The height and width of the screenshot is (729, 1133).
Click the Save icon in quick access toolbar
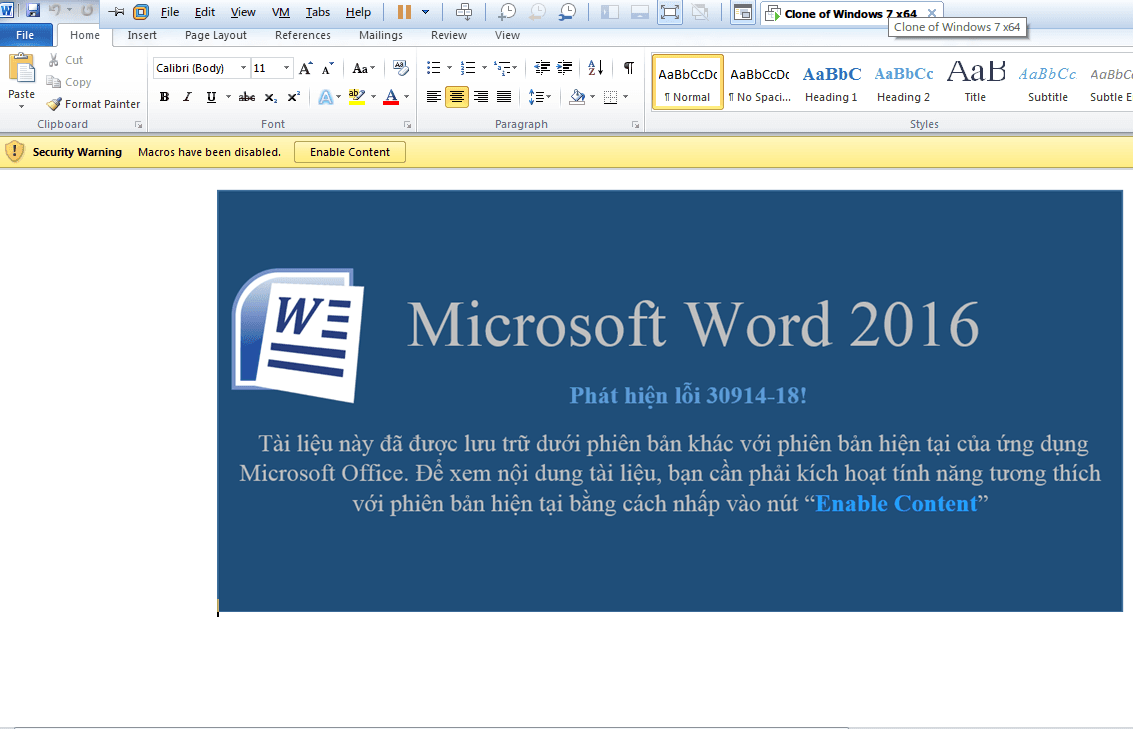33,10
